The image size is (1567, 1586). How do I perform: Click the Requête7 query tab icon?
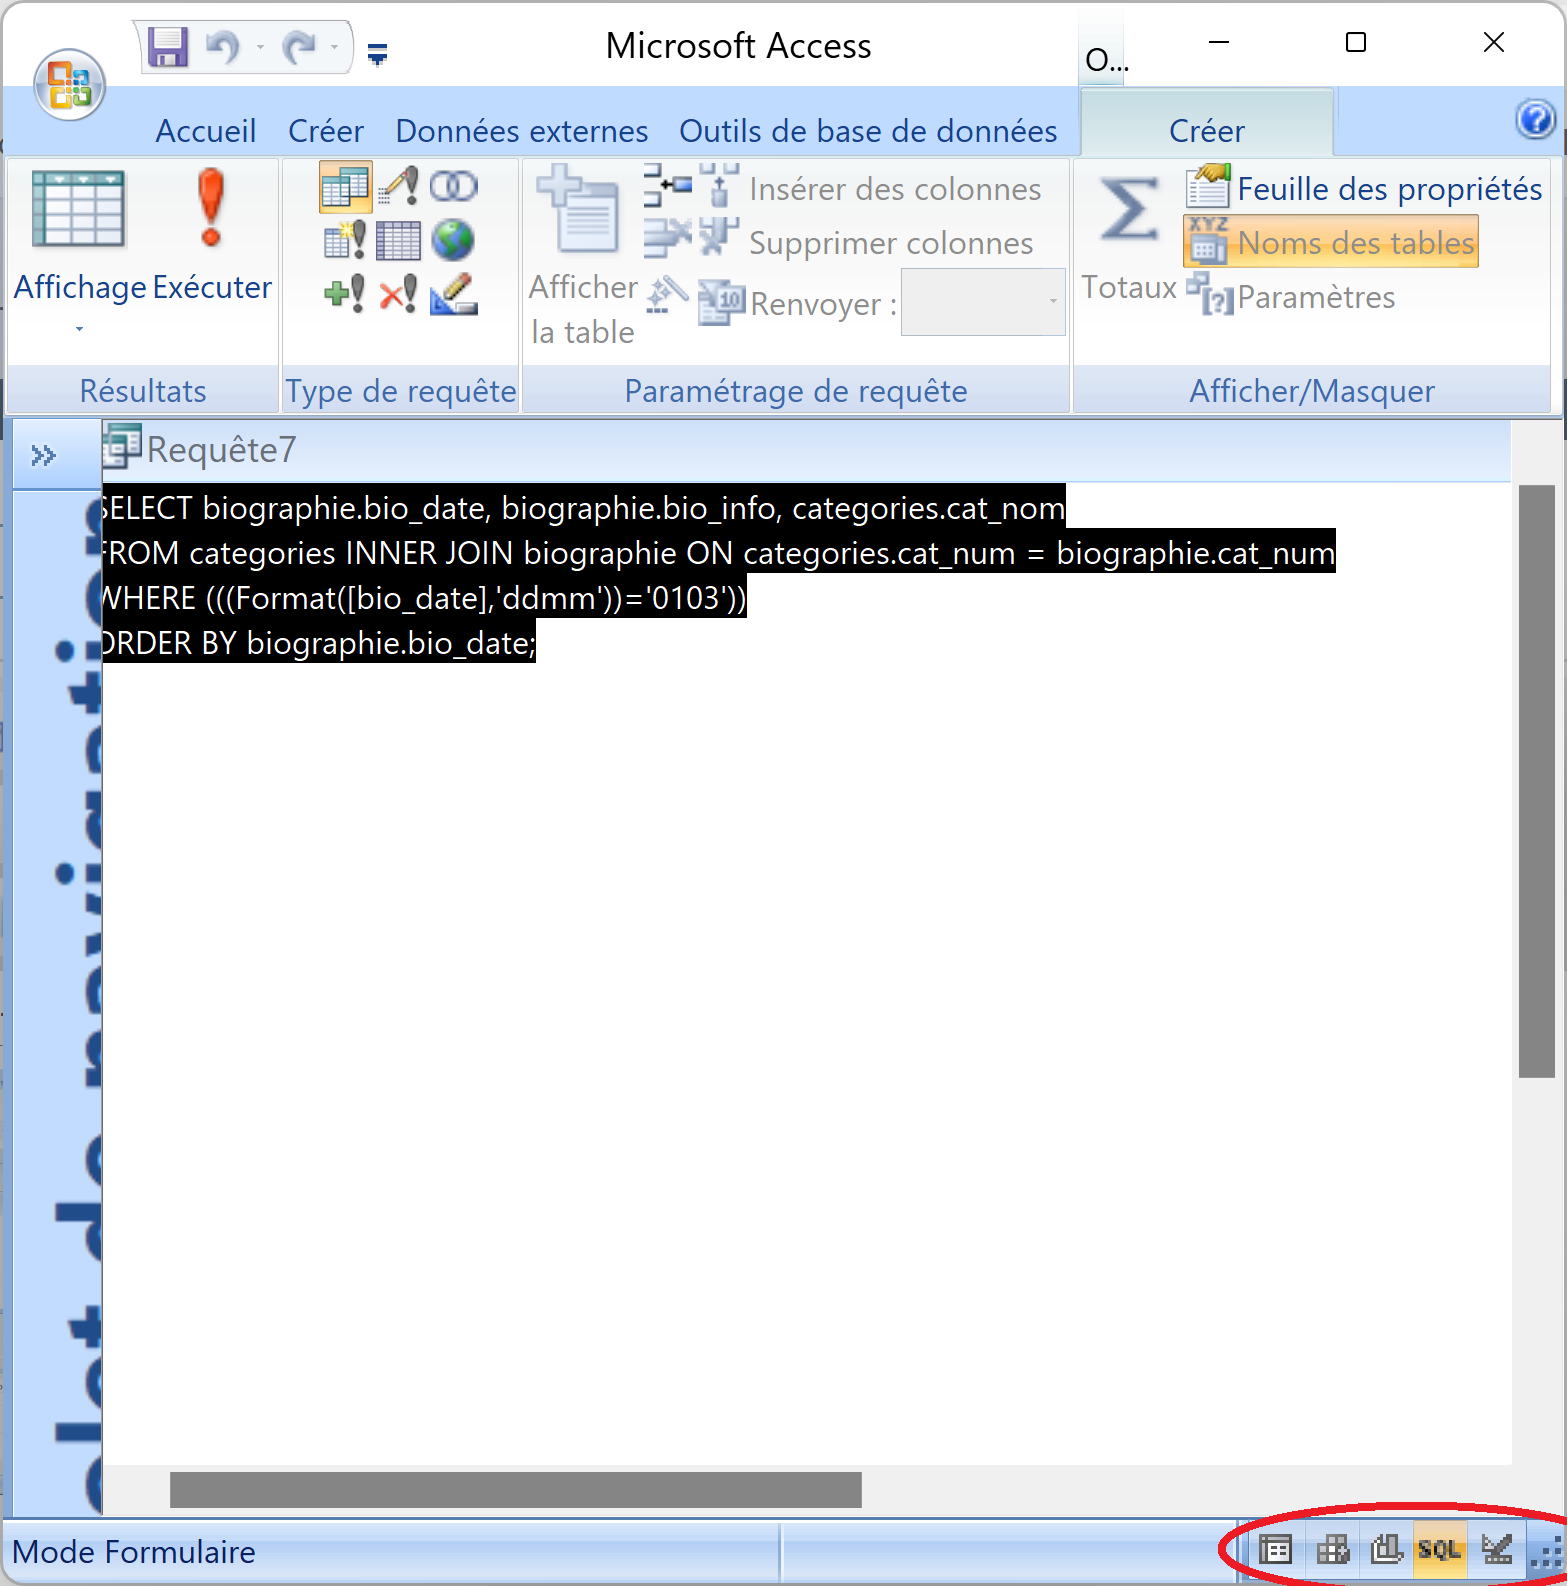pyautogui.click(x=122, y=447)
